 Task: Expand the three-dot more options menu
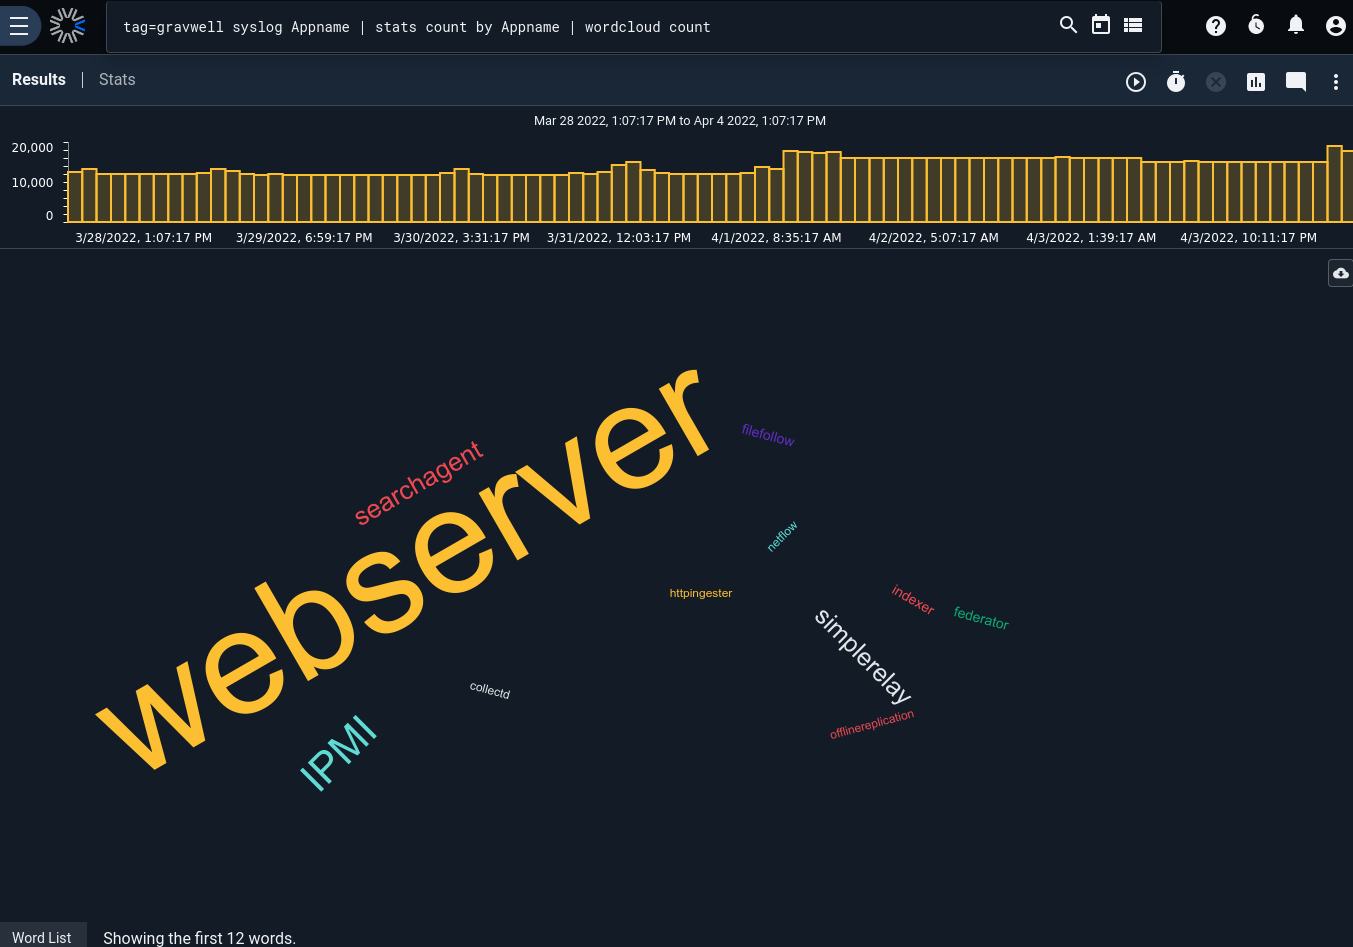(x=1335, y=82)
